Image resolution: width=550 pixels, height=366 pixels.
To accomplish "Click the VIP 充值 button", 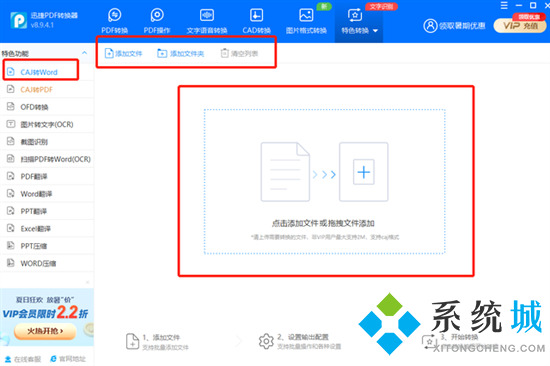I will (520, 26).
